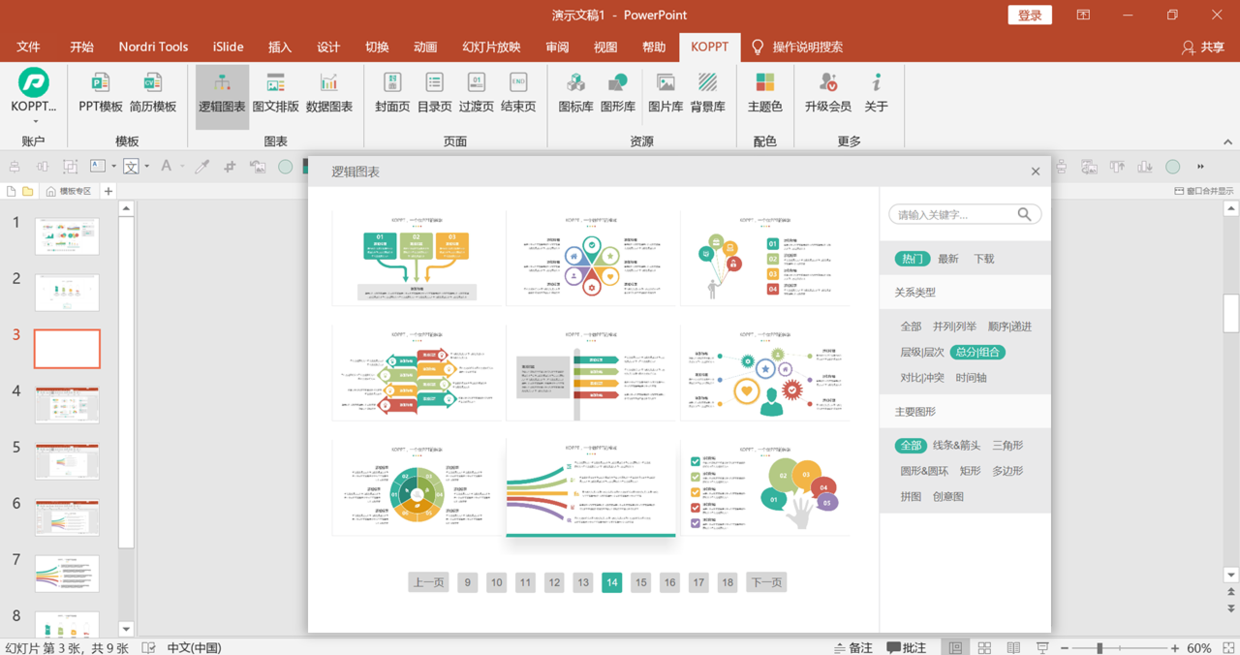Collapse the ribbon with the chevron
The image size is (1240, 655).
click(x=1228, y=142)
